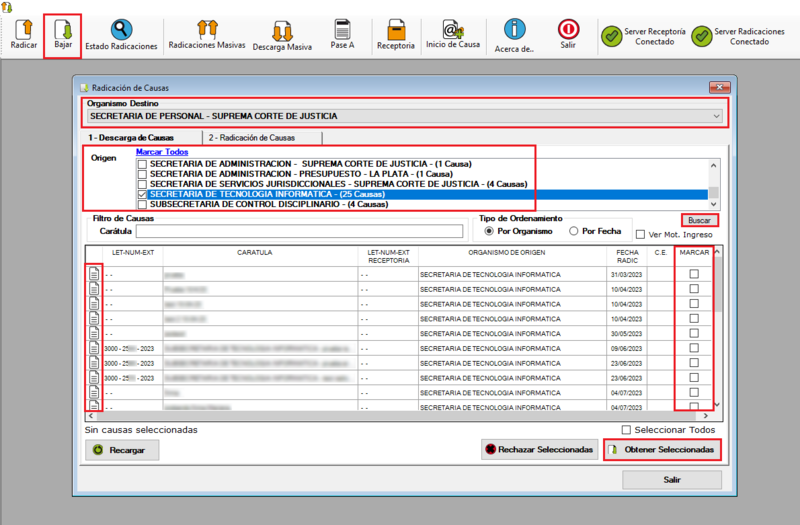Check Presupuesto - La Plata origin
Image resolution: width=800 pixels, height=525 pixels.
click(x=142, y=174)
